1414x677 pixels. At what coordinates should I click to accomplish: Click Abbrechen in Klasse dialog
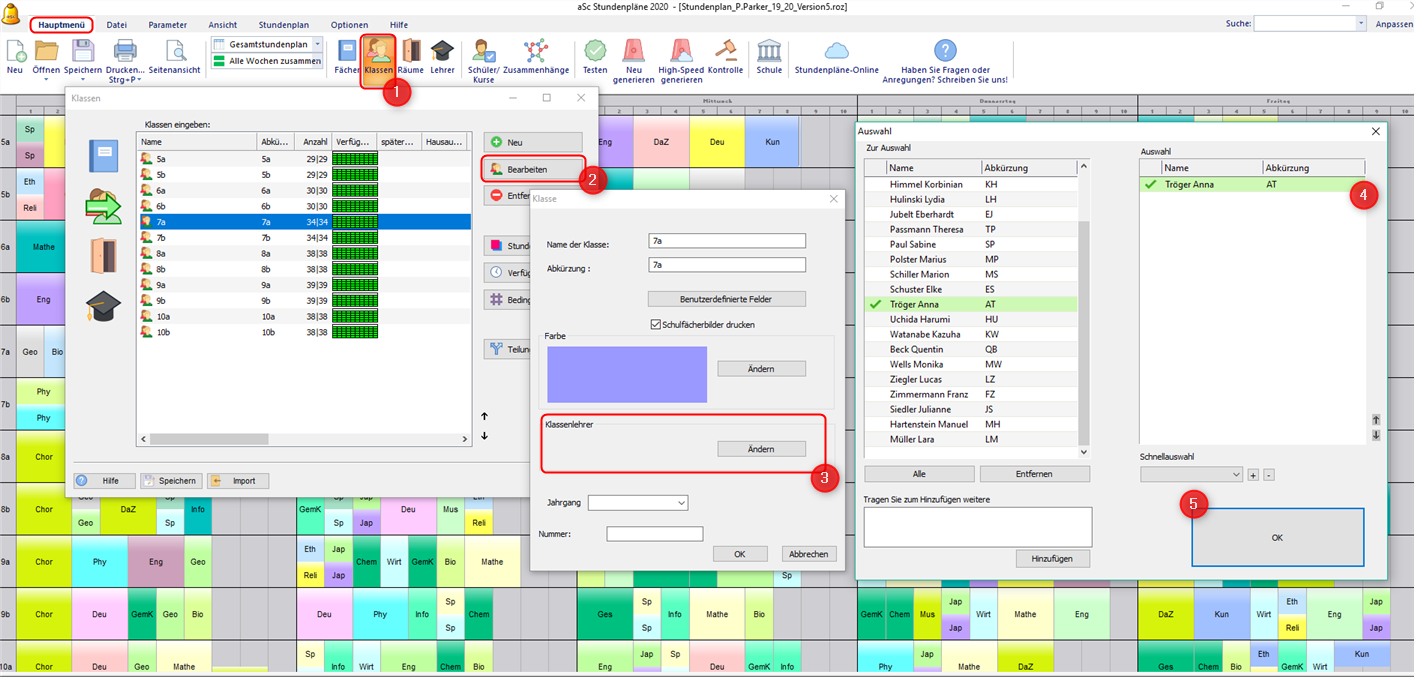click(808, 554)
